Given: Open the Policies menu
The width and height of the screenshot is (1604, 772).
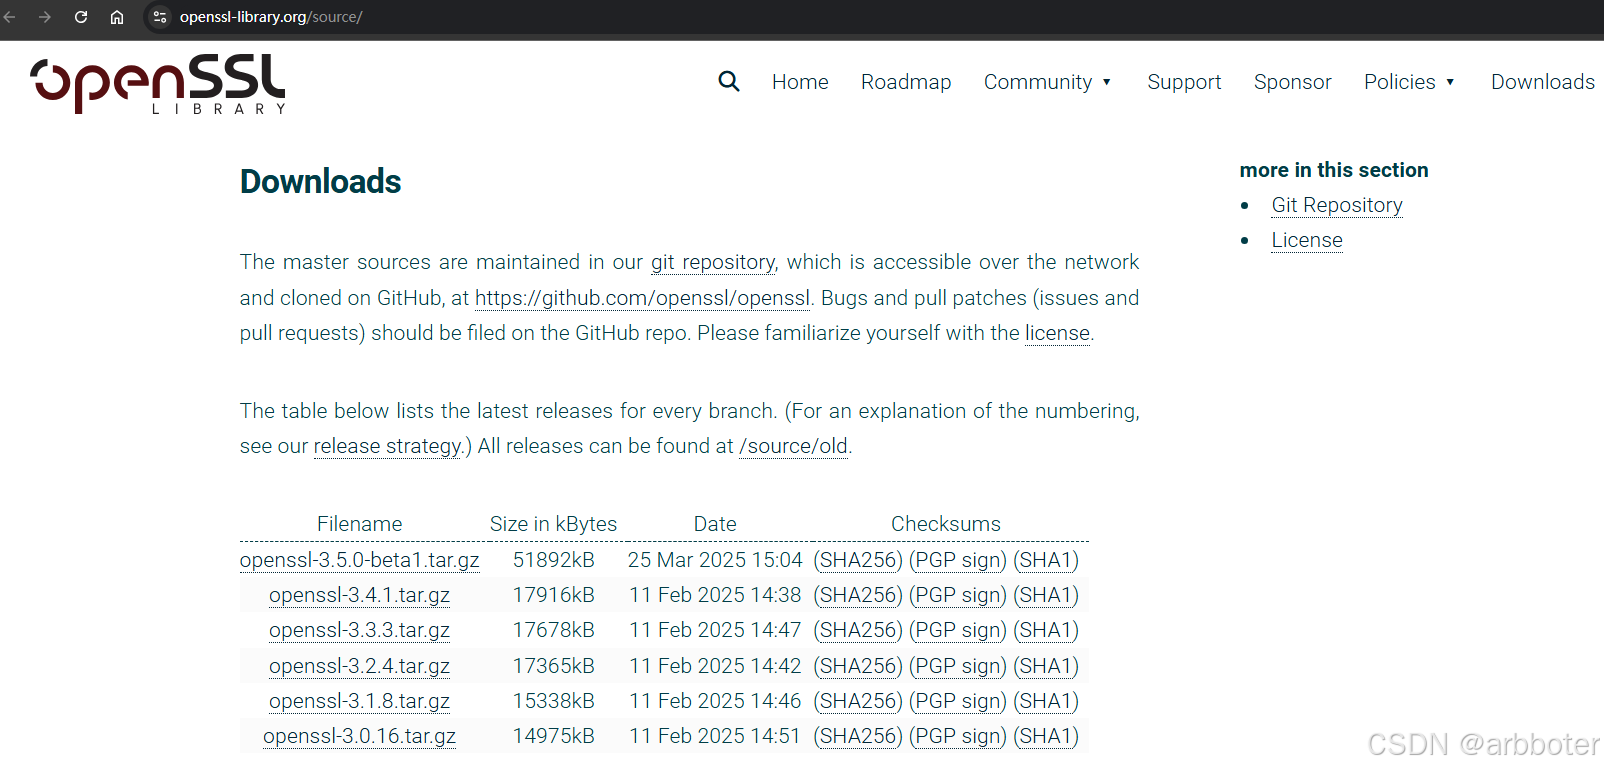Looking at the screenshot, I should [1400, 82].
